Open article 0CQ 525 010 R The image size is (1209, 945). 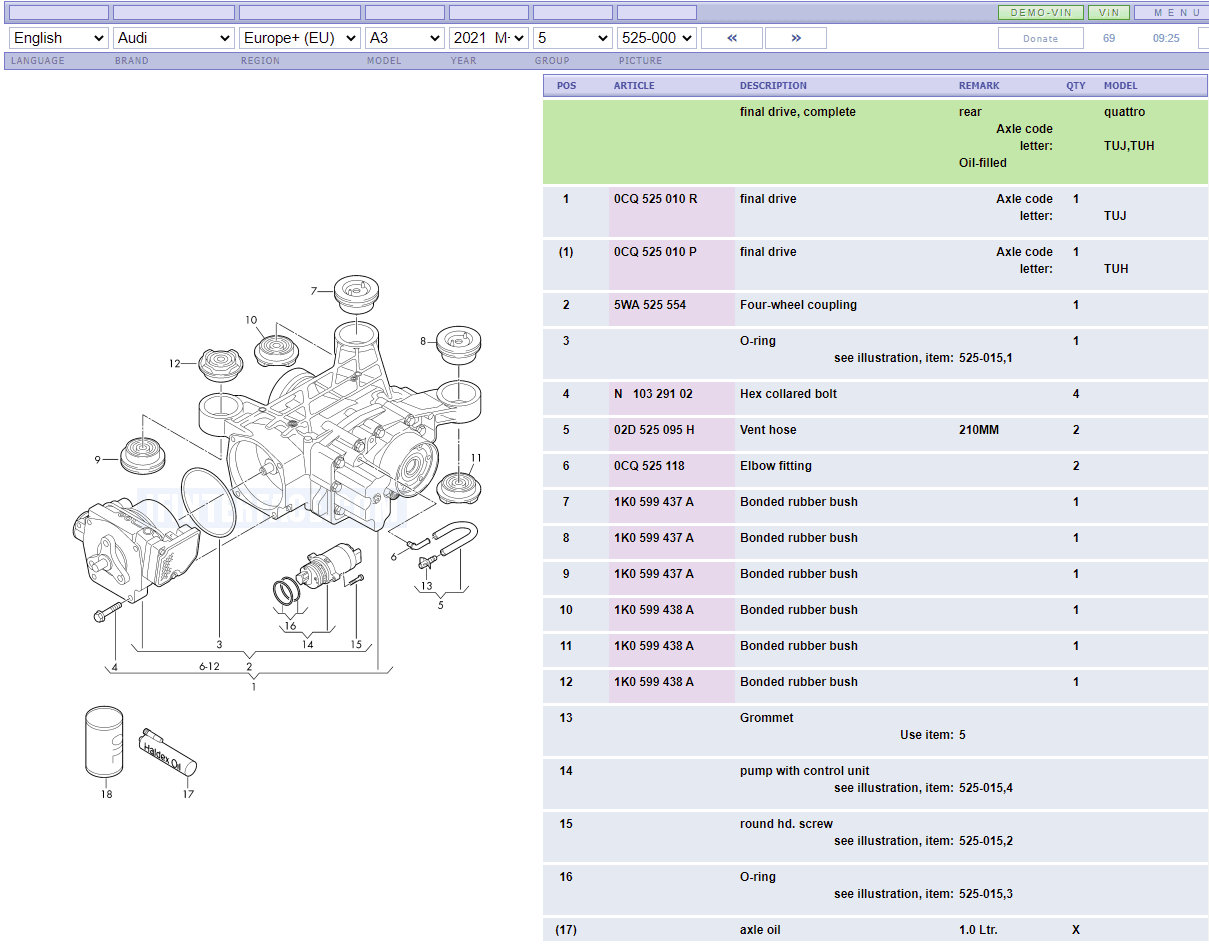tap(656, 199)
